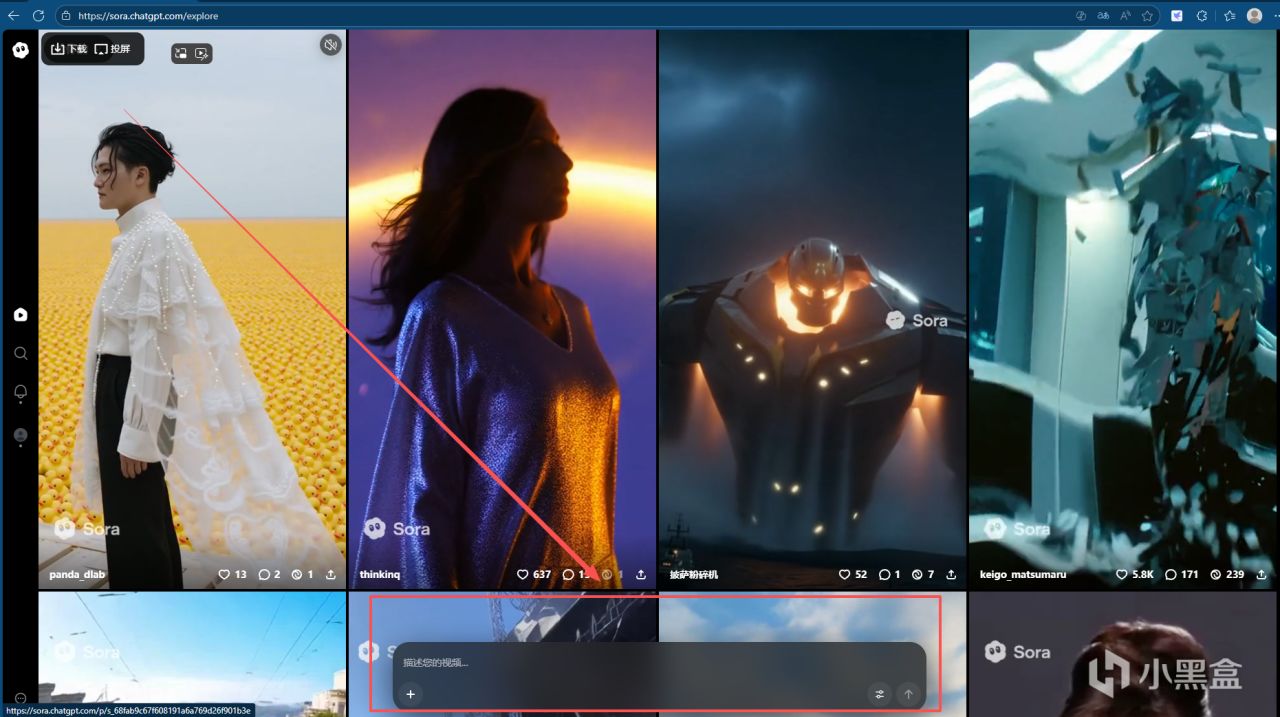The image size is (1280, 717).
Task: Open the bell-shaped notifications icon in sidebar
Action: 20,393
